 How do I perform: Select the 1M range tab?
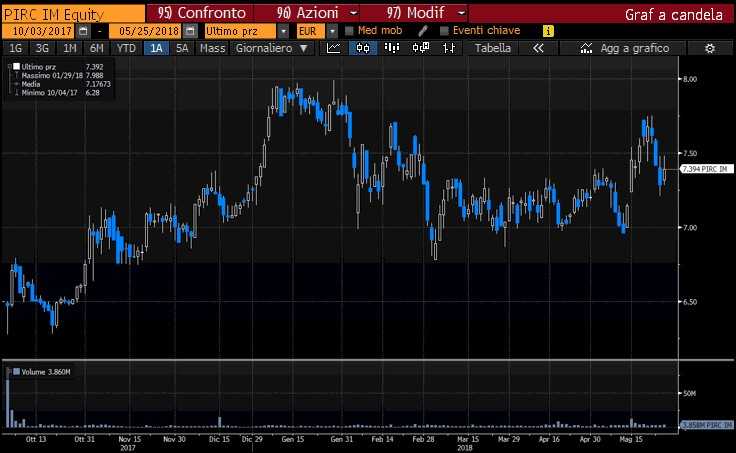[69, 48]
